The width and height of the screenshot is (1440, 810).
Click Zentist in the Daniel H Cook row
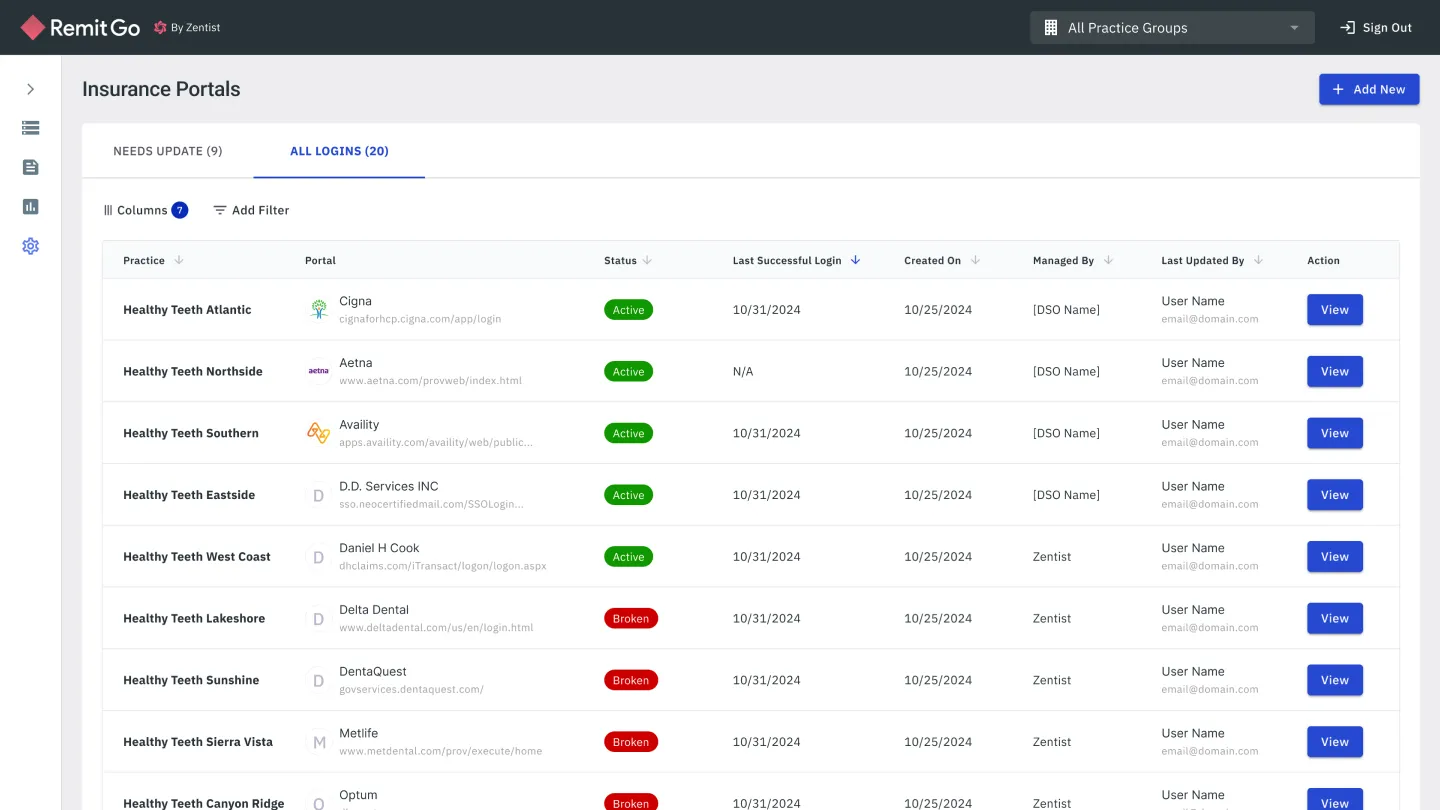[x=1052, y=557]
